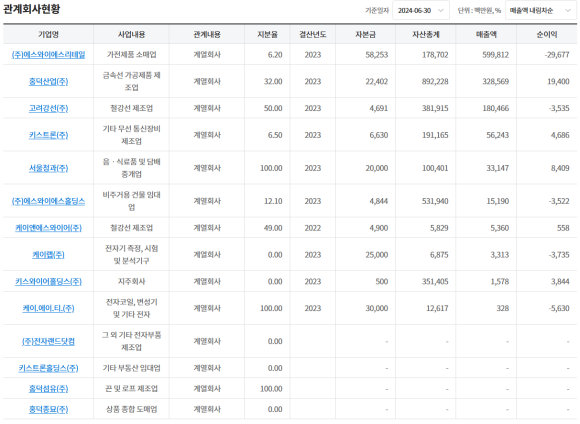
Task: Open the 키스트론홀딩스(주) company link
Action: (x=48, y=368)
